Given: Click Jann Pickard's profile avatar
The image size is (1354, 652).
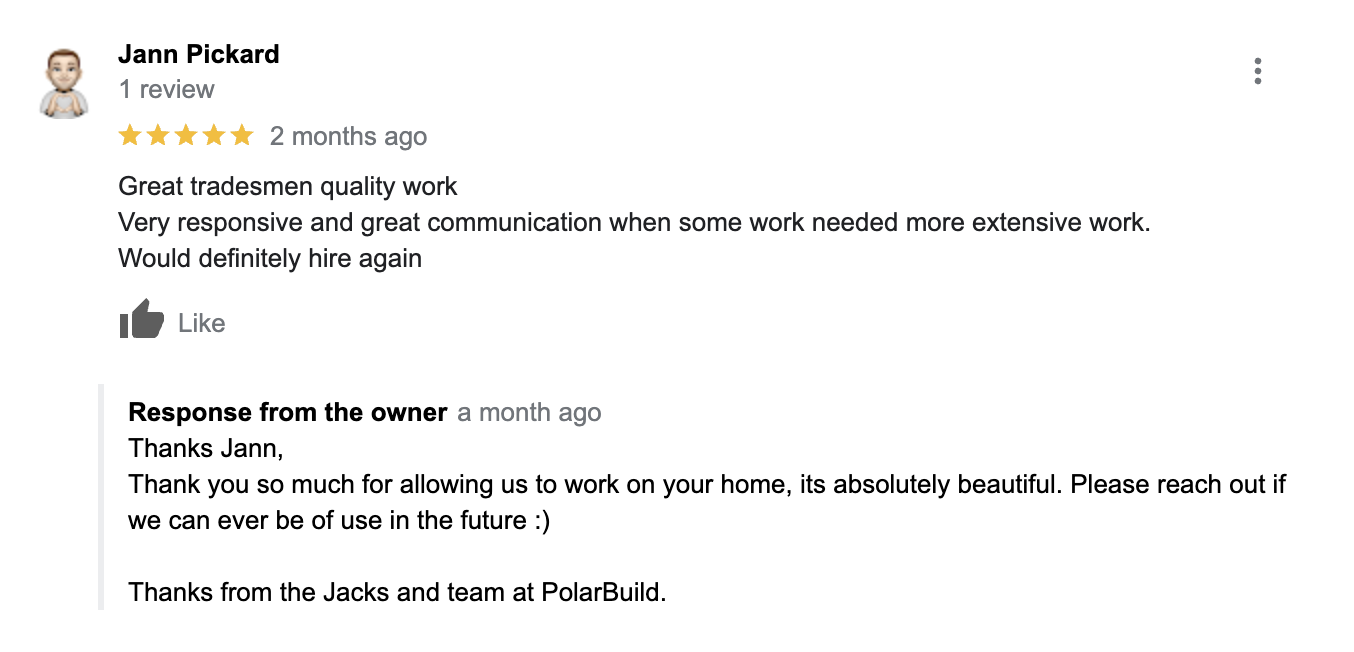Looking at the screenshot, I should [x=64, y=83].
